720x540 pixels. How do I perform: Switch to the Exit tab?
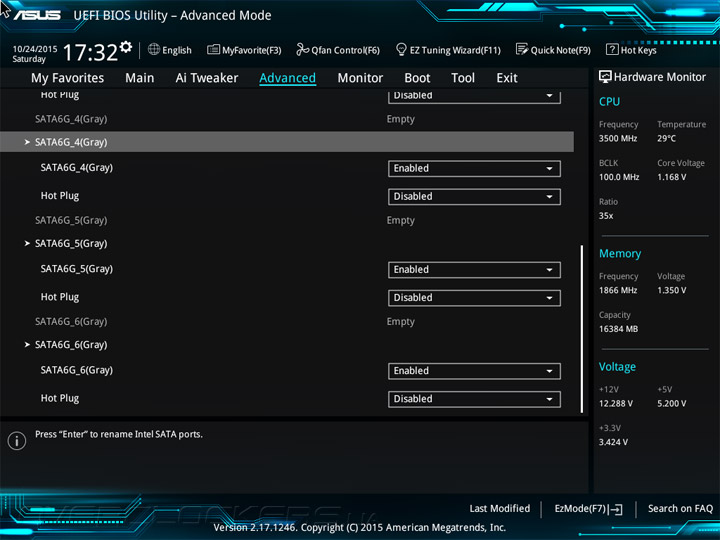coord(507,78)
